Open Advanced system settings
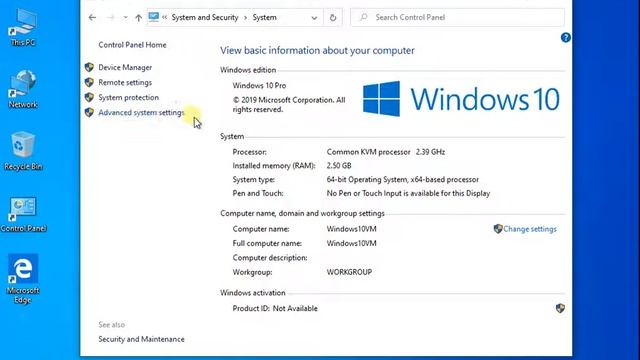The image size is (640, 360). [x=141, y=113]
